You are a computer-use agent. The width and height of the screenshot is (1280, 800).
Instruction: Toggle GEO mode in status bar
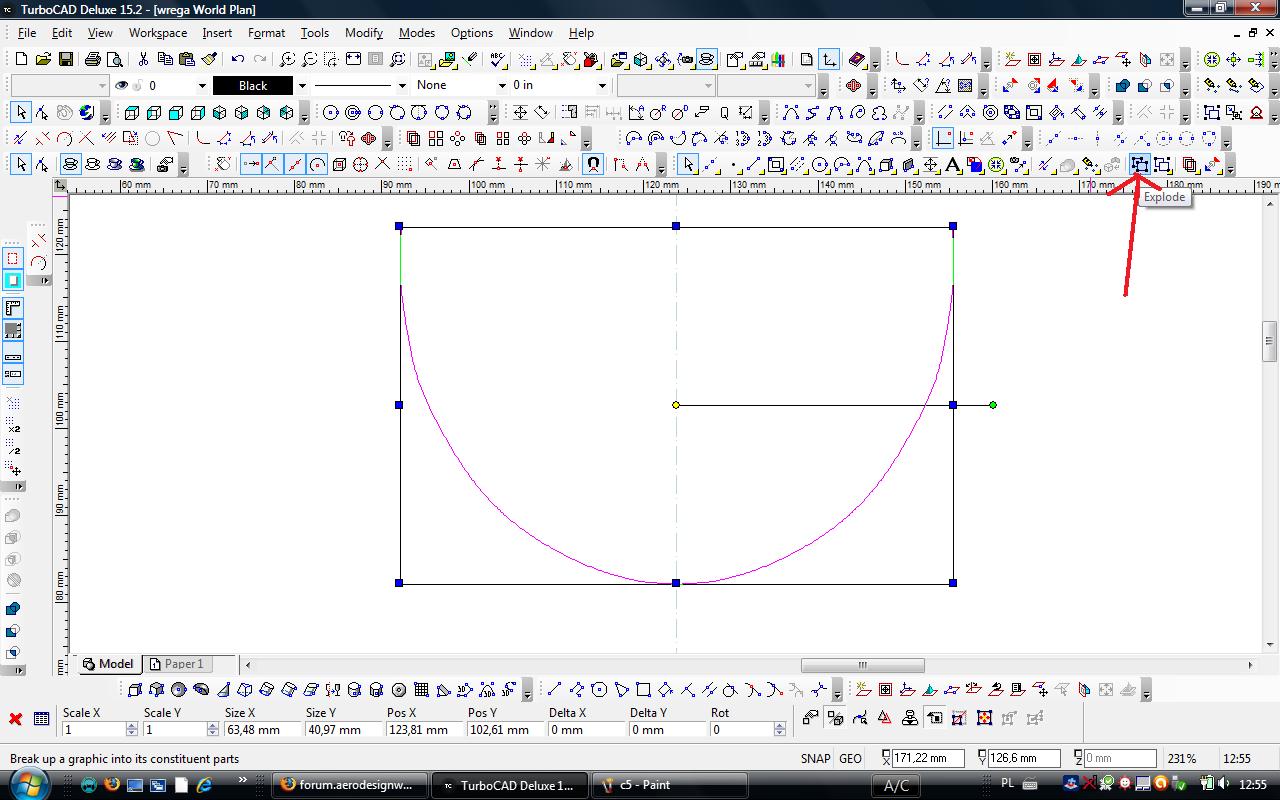(850, 759)
